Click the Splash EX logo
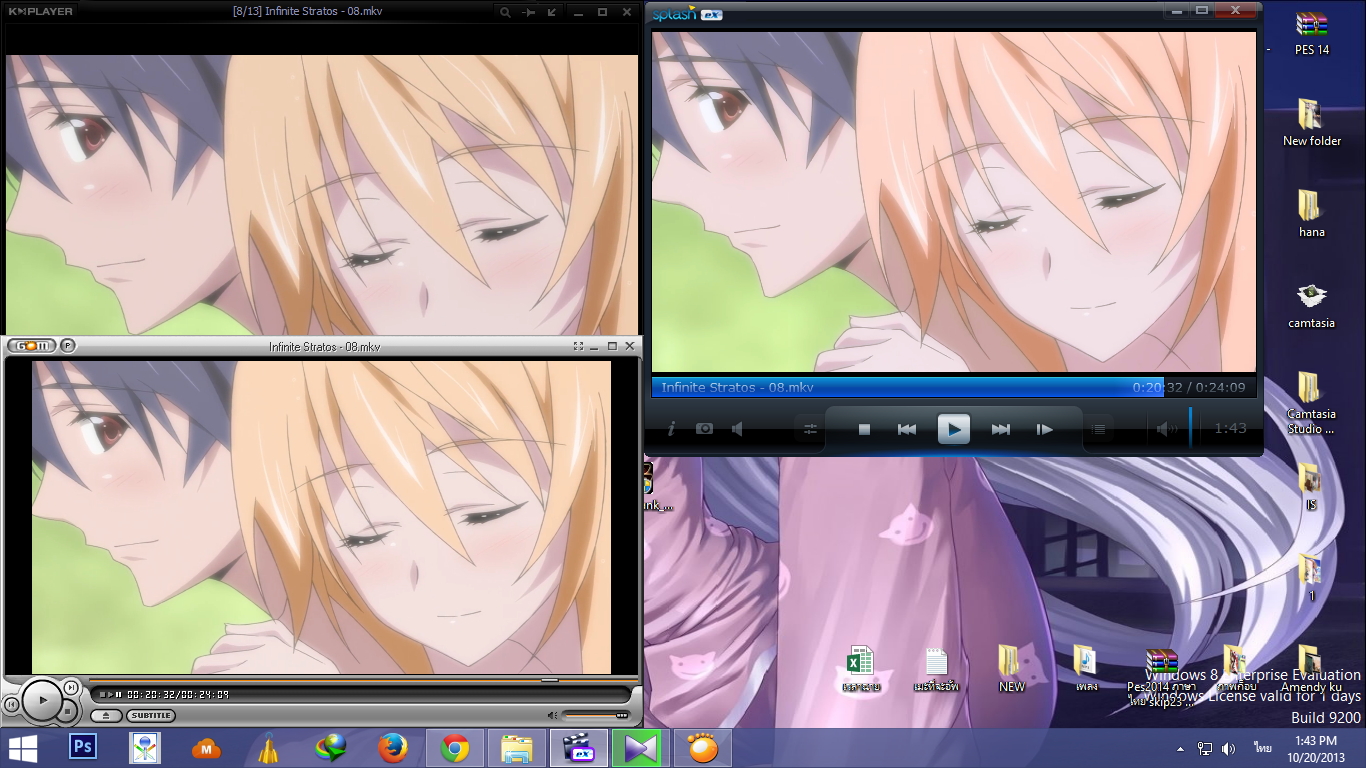The image size is (1366, 768). tap(687, 14)
